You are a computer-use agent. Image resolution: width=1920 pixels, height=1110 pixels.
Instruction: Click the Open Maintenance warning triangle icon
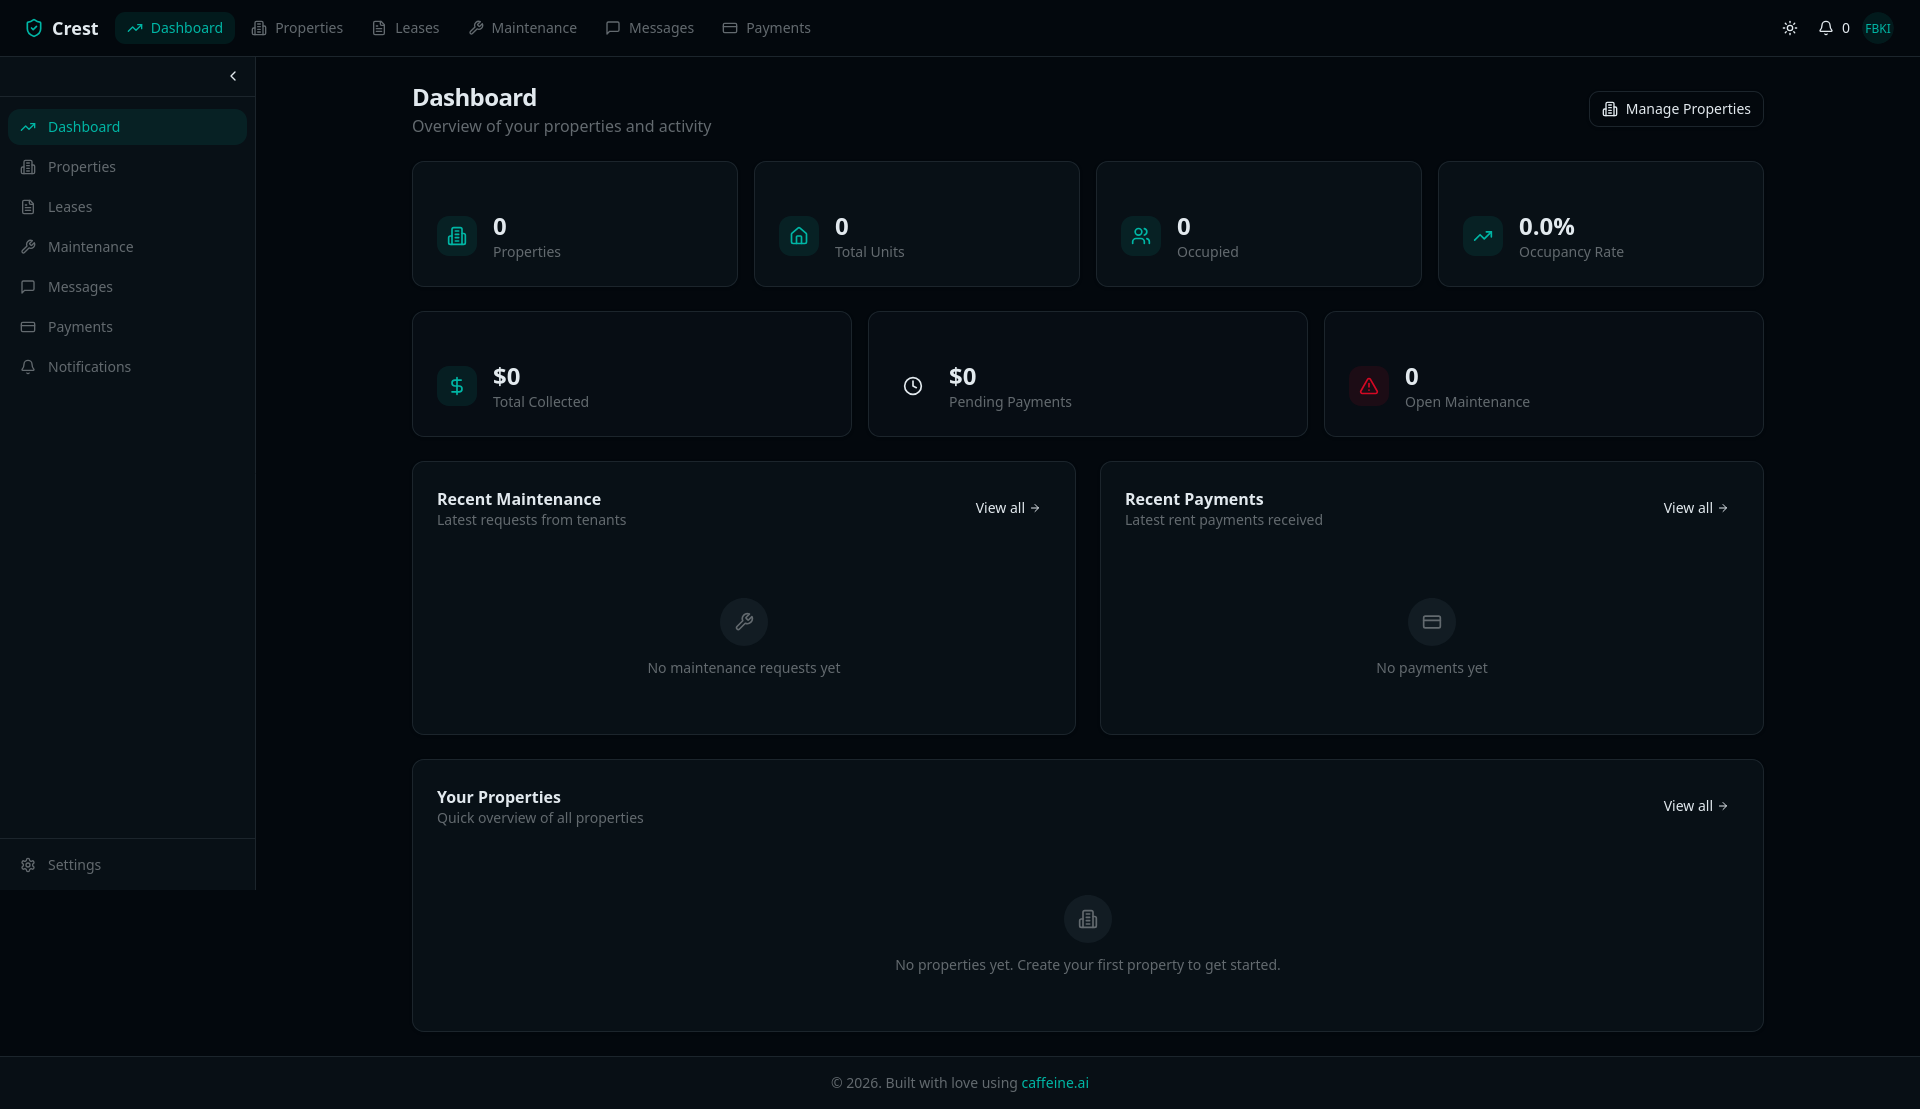point(1369,386)
